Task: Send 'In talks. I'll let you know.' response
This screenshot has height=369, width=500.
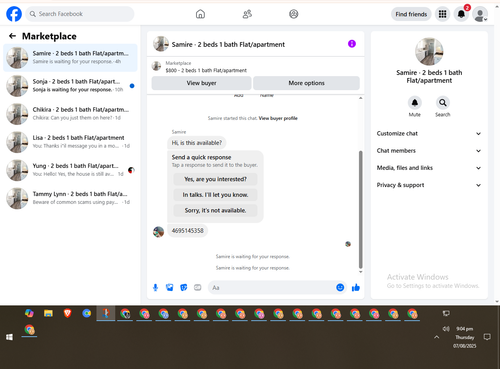Action: click(x=215, y=195)
